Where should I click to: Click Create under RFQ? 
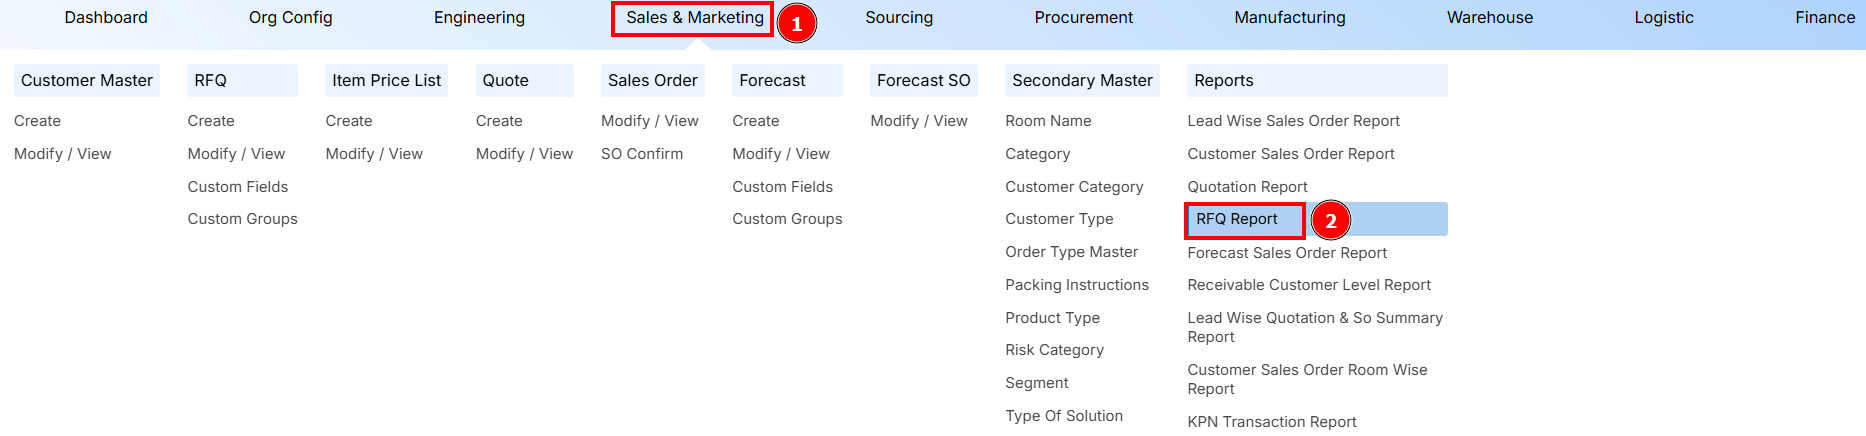click(x=211, y=121)
